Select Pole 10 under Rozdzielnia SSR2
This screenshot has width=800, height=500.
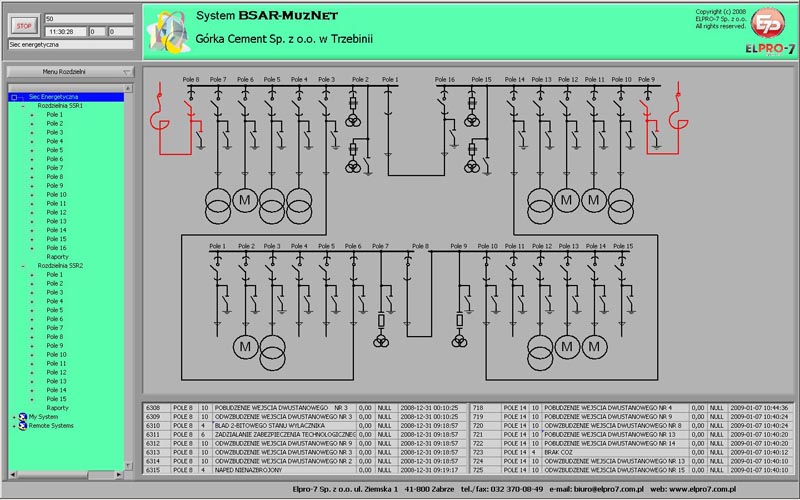[56, 355]
